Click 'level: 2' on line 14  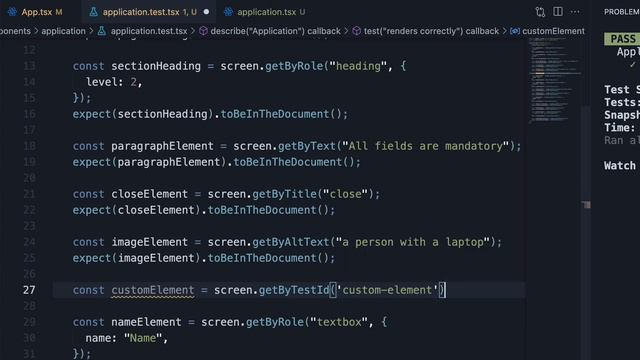coord(111,82)
